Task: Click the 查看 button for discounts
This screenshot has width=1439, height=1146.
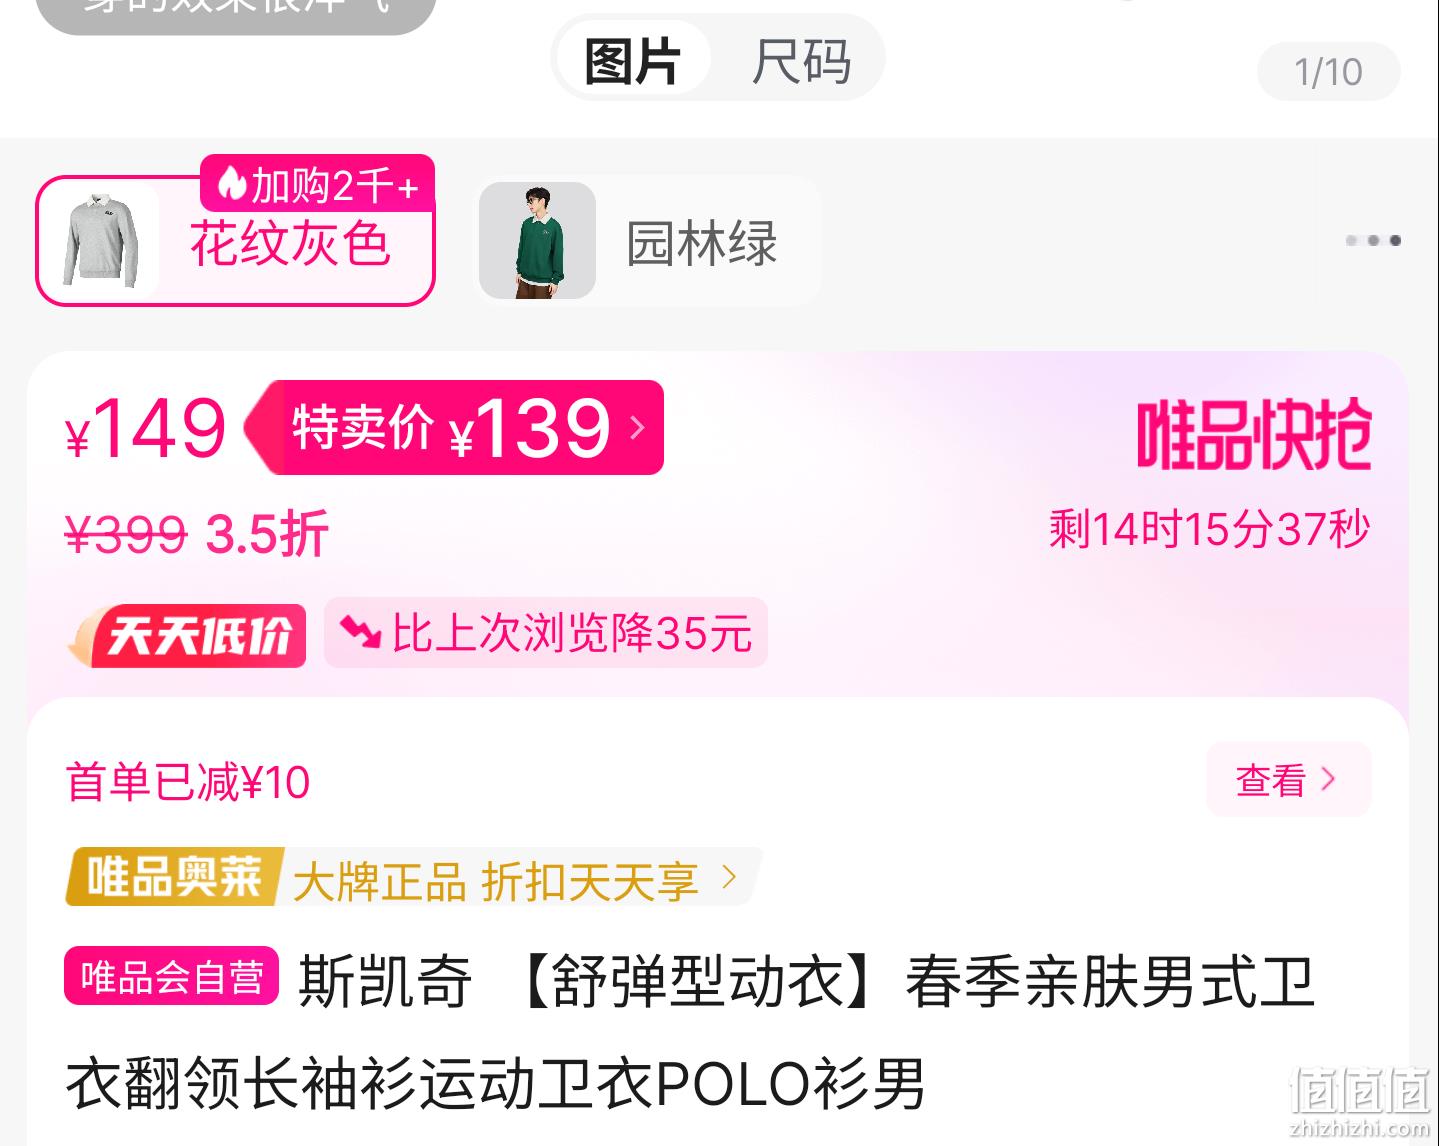Action: (1288, 779)
